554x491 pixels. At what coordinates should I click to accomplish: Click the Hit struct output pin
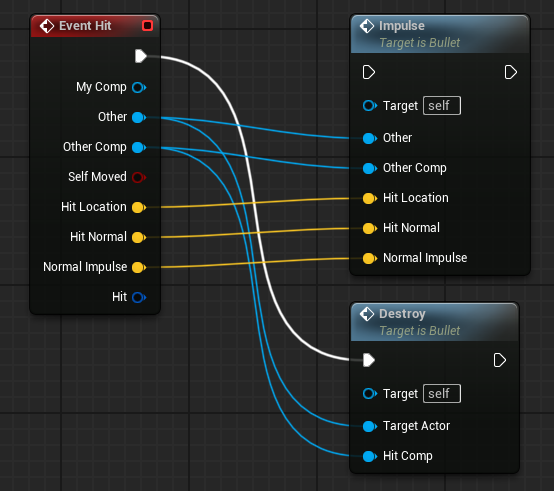coord(139,297)
